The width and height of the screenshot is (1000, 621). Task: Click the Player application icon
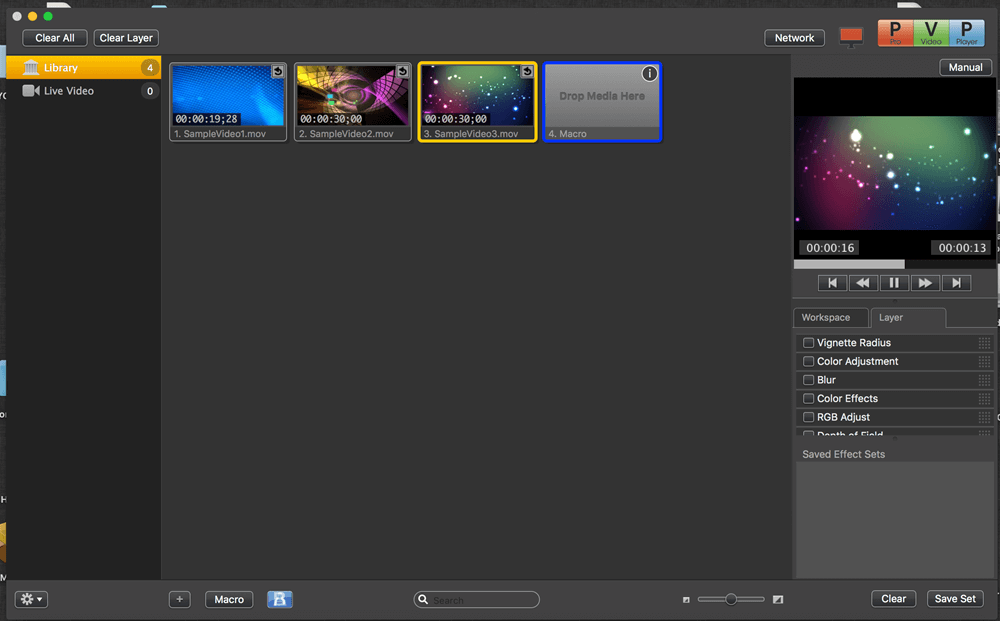(x=967, y=33)
